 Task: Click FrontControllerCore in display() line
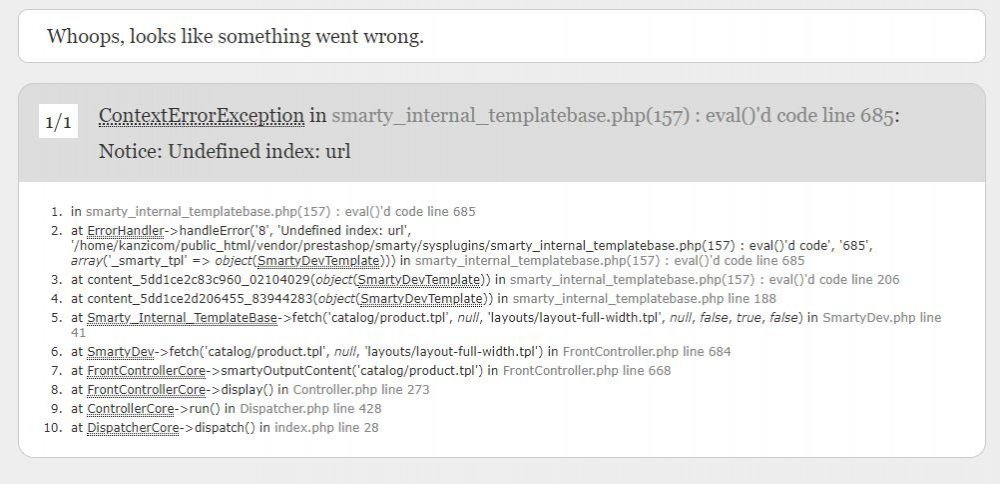click(146, 390)
